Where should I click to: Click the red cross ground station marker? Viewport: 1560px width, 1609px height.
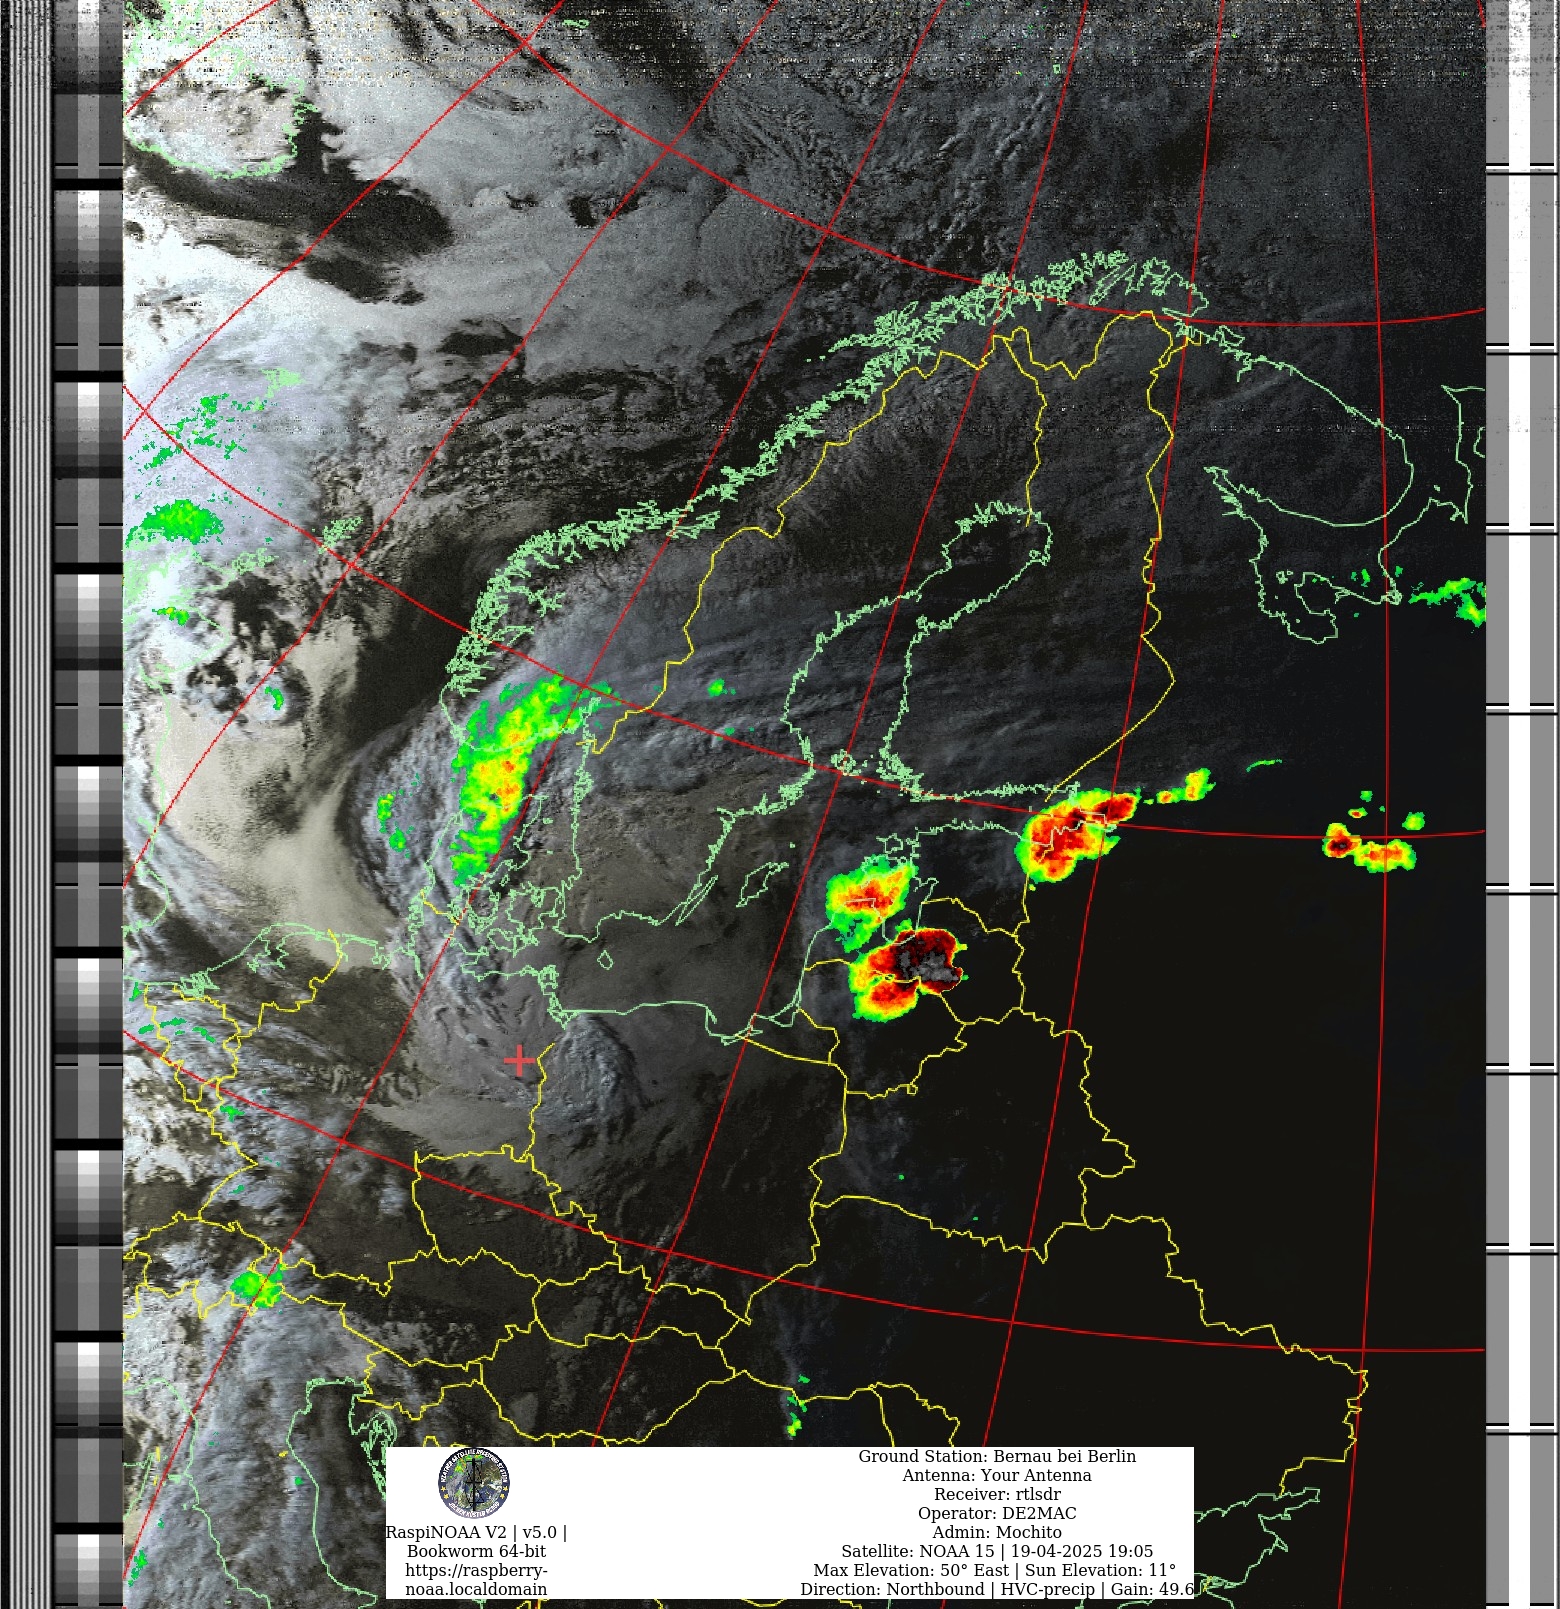pos(519,1061)
